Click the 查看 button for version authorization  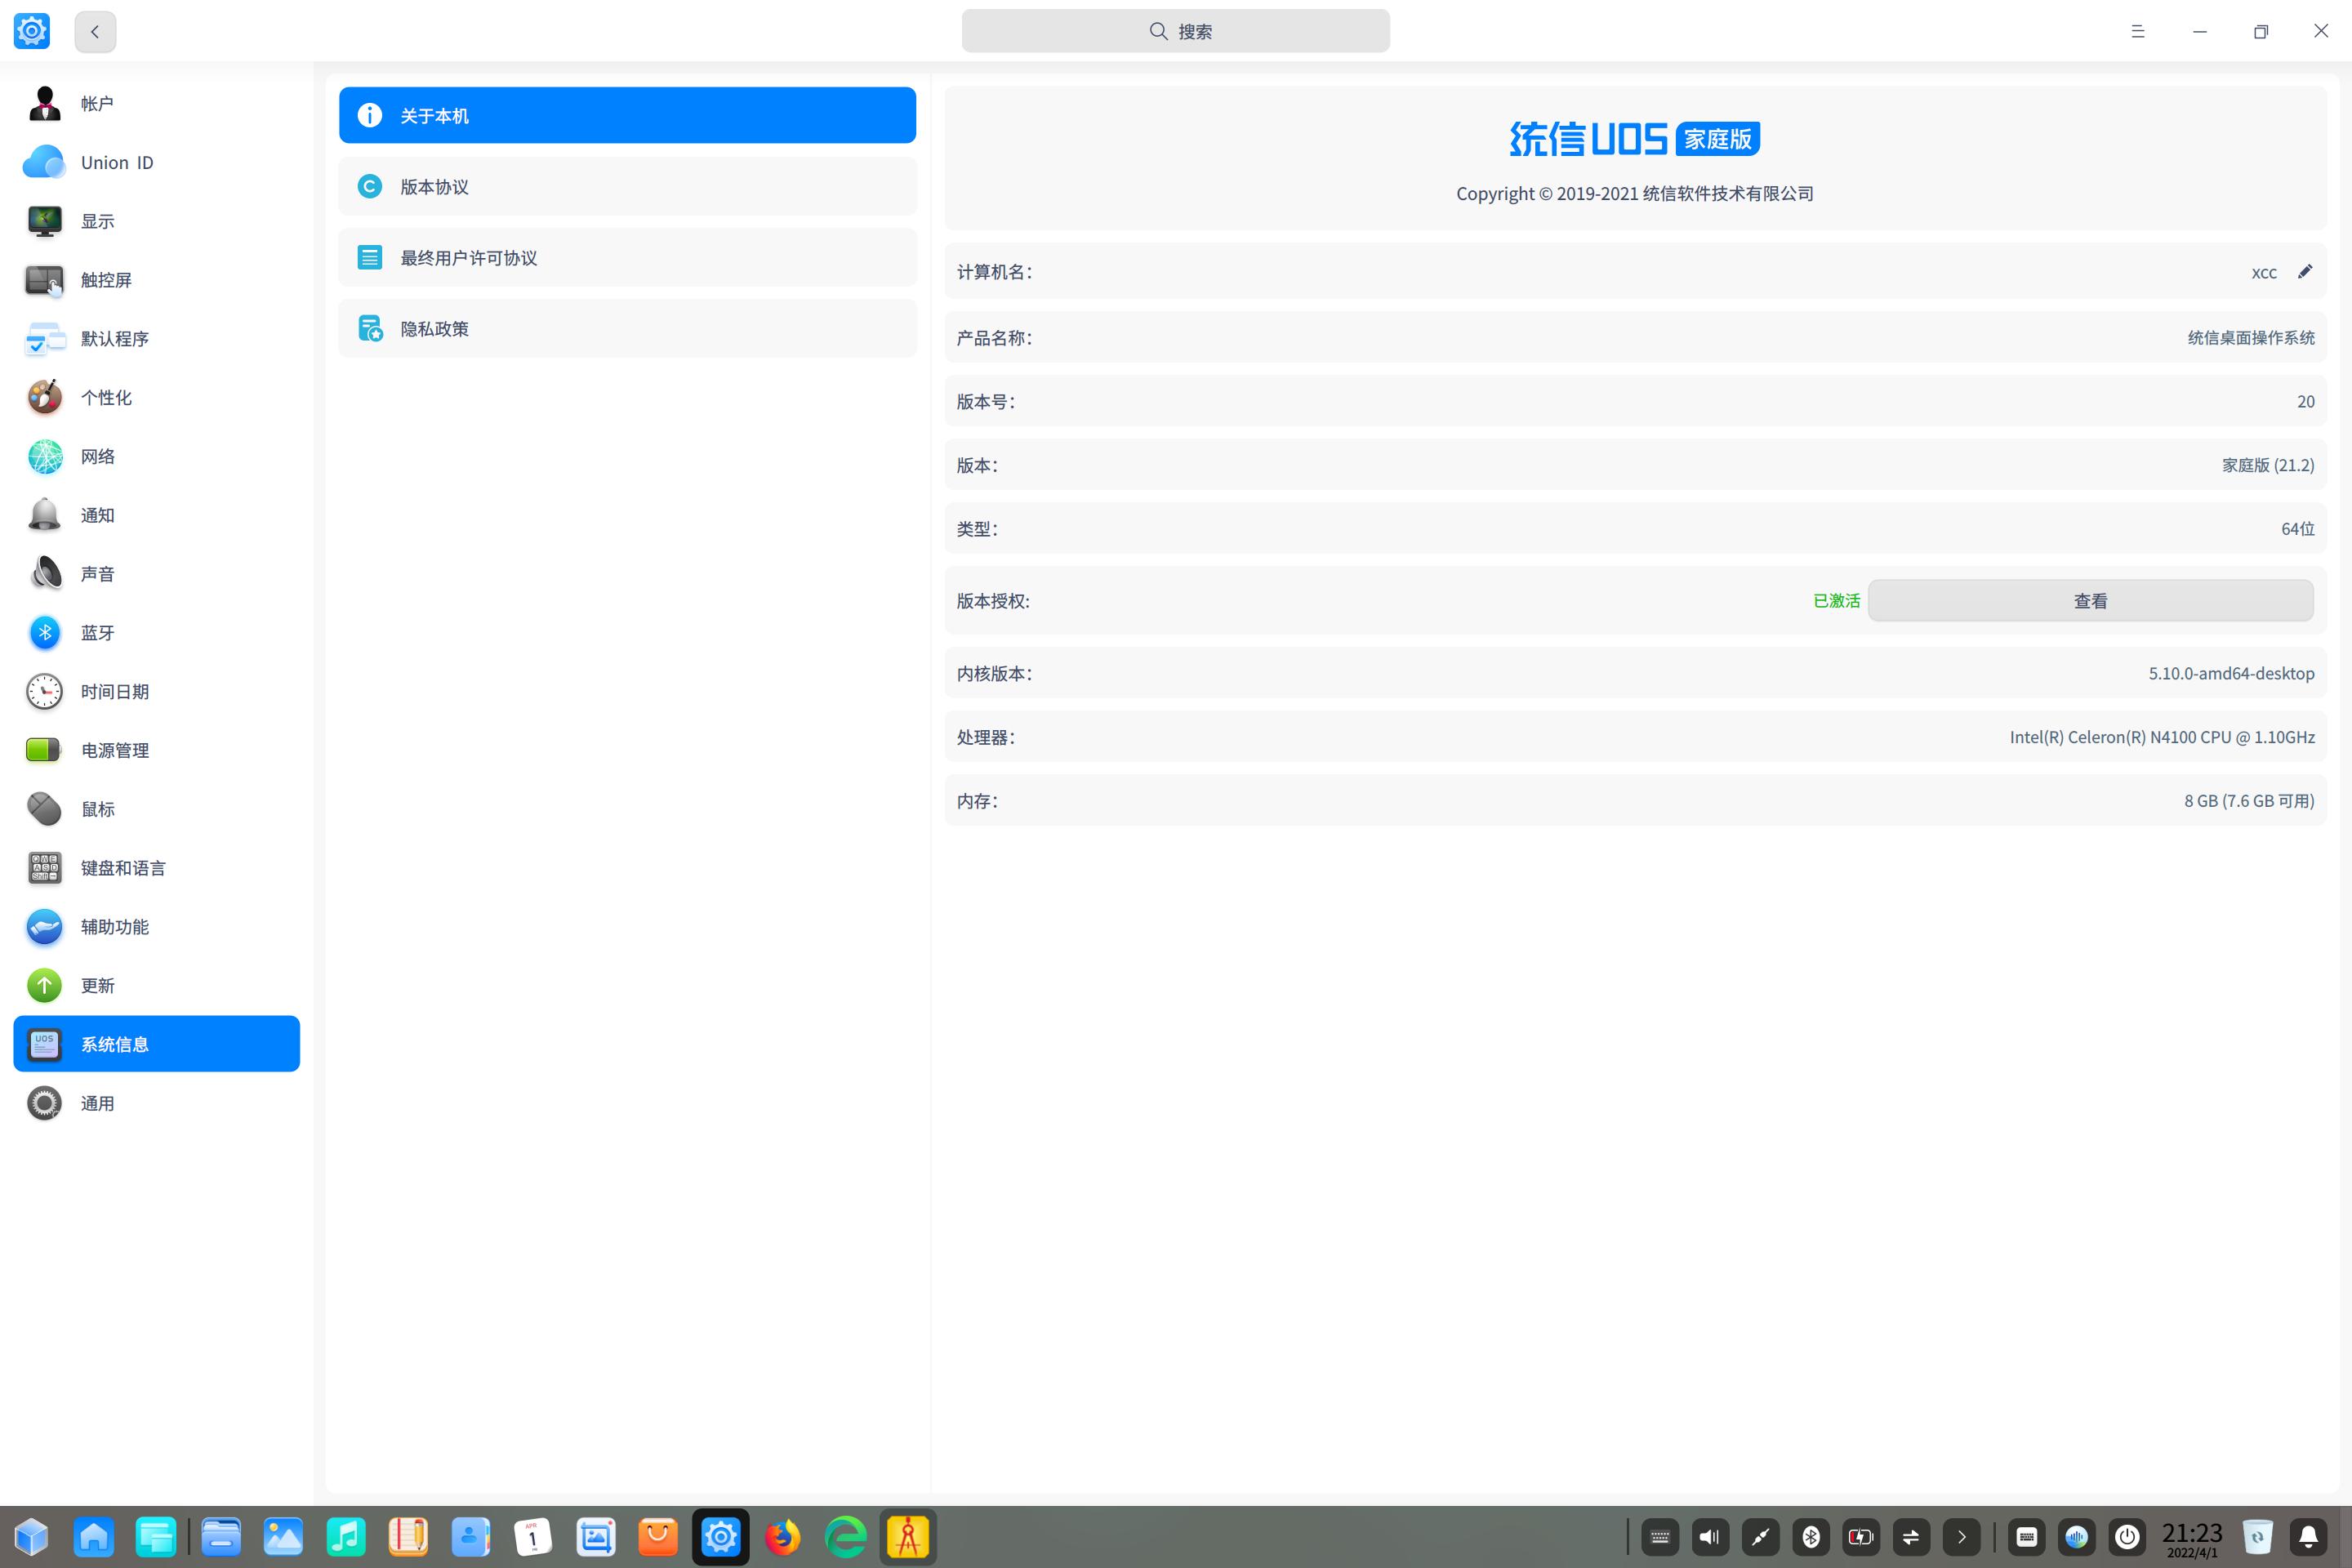tap(2090, 601)
